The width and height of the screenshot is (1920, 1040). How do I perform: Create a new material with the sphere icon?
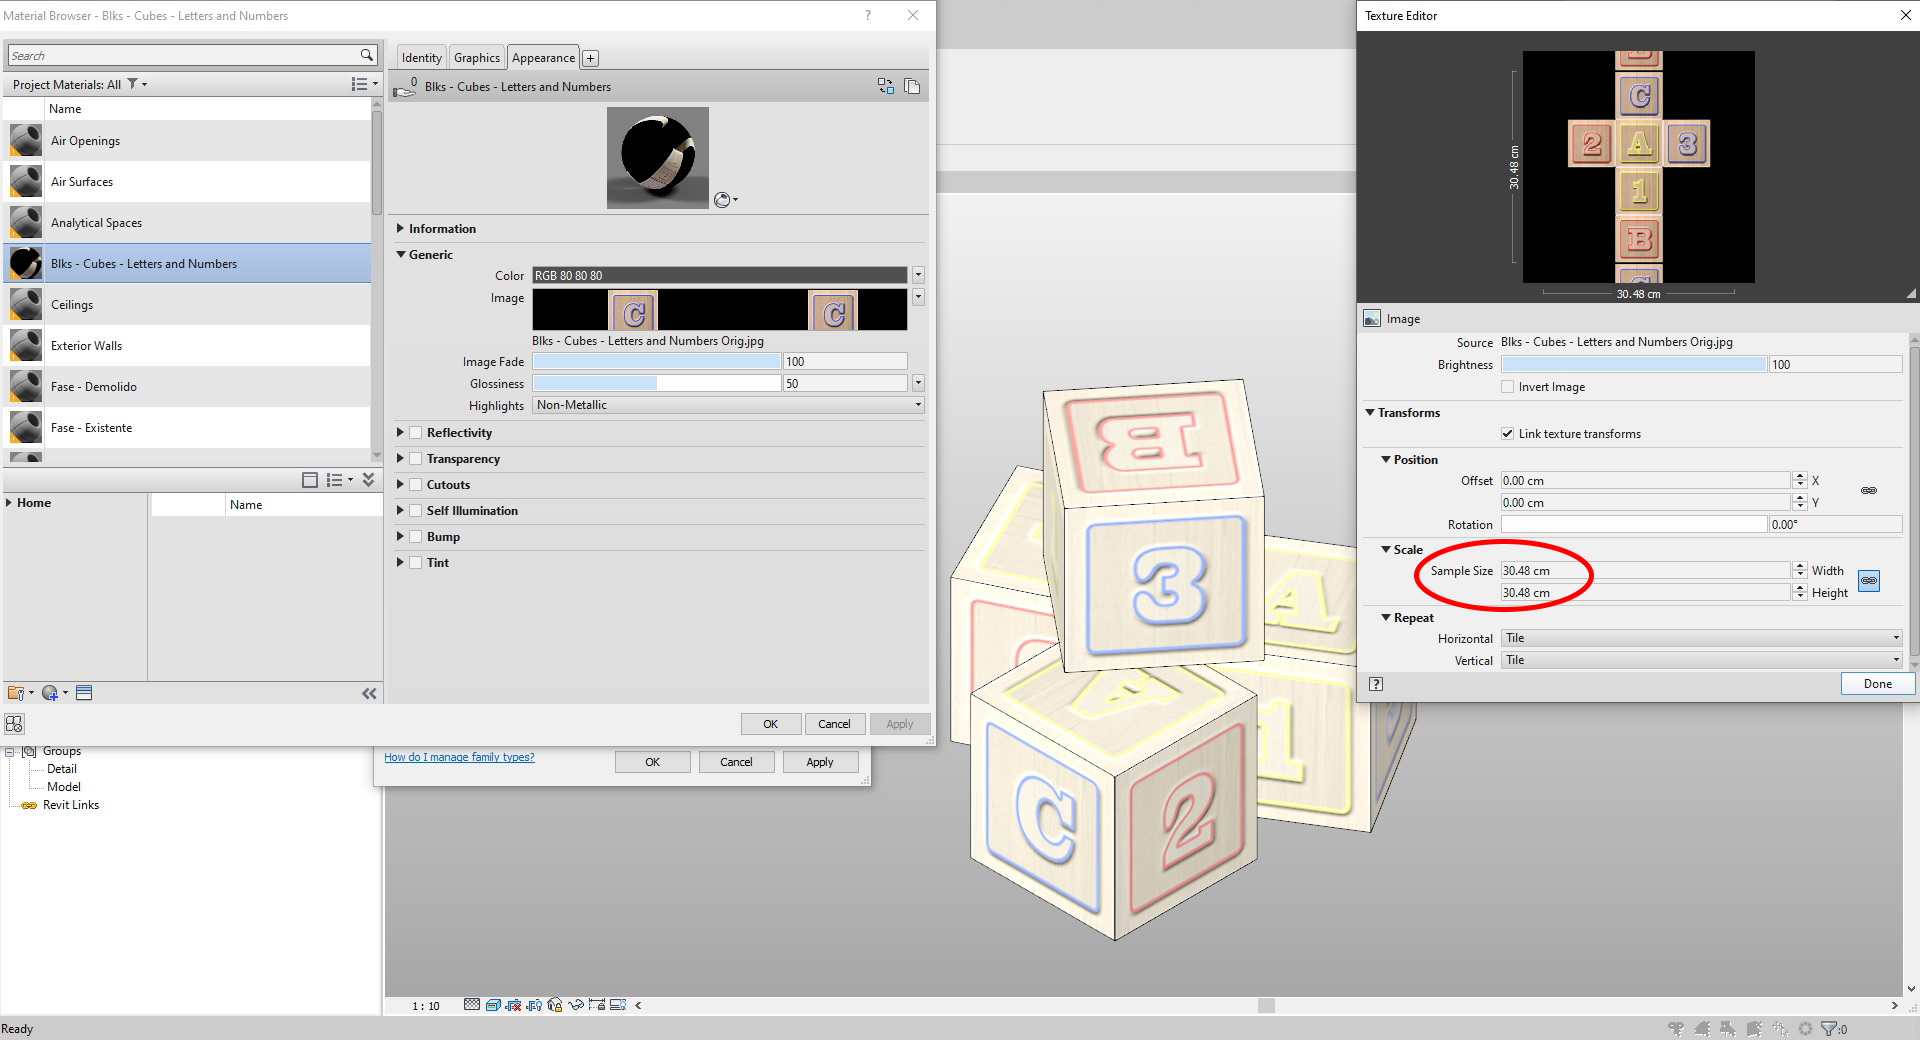49,692
